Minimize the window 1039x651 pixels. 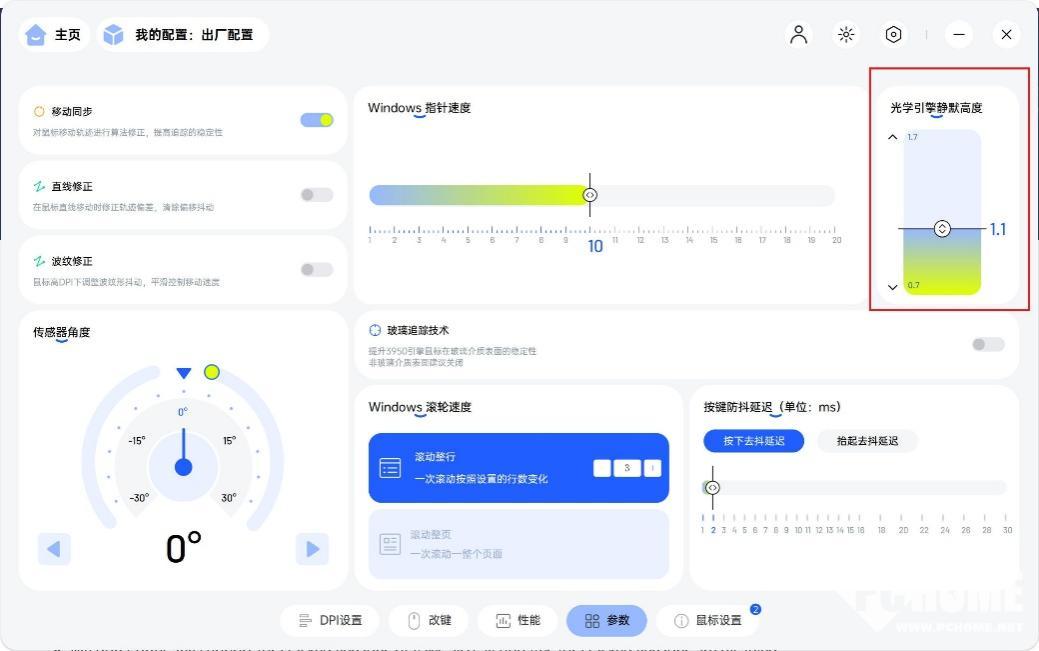coord(959,34)
